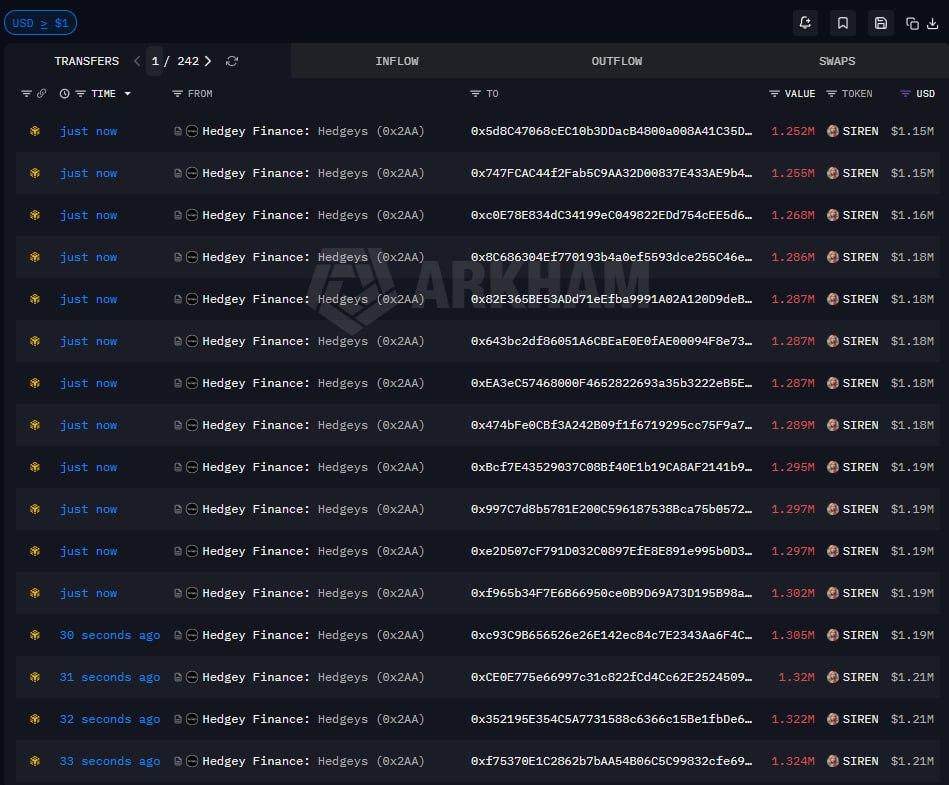The image size is (949, 785).
Task: Save the current table with the save icon
Action: (x=880, y=22)
